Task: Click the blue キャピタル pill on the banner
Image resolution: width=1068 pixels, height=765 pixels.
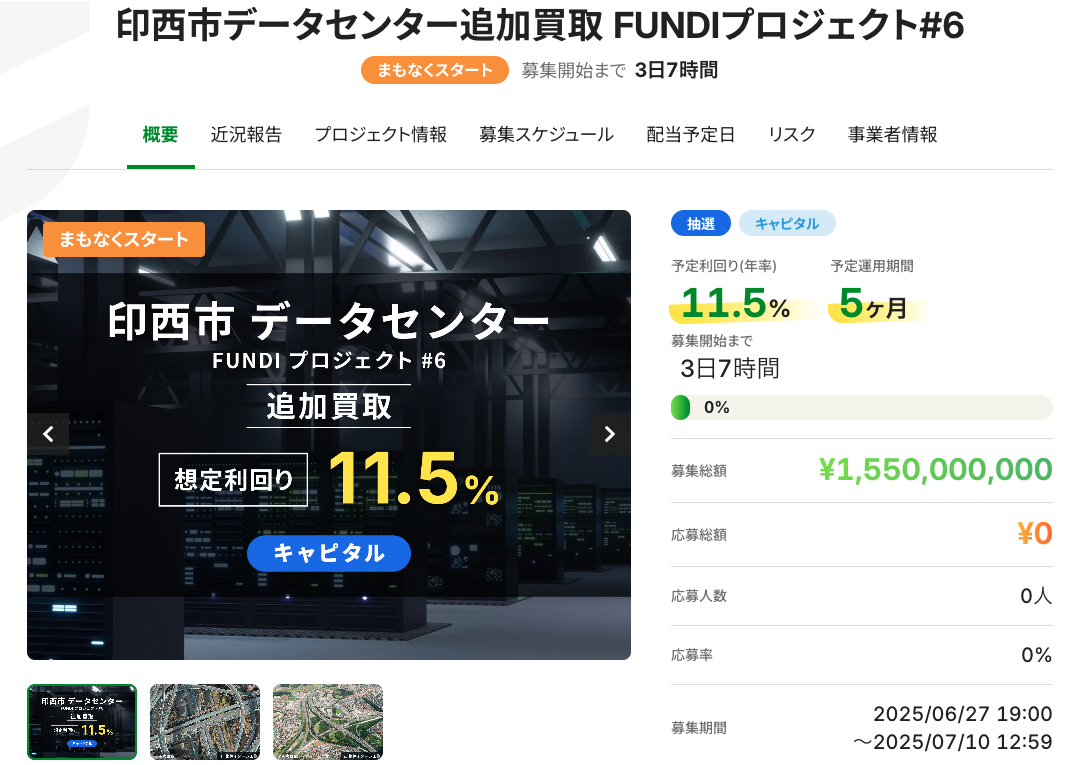Action: point(329,553)
